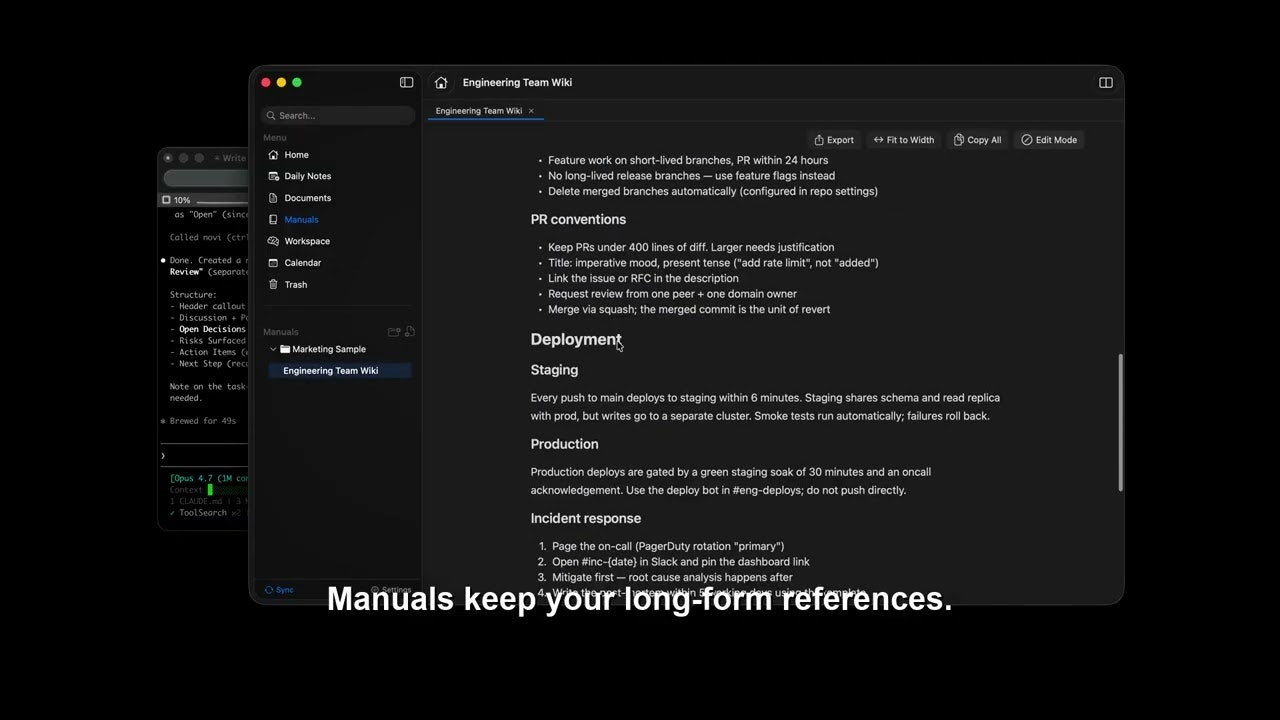Screen dimensions: 1280x720
Task: Click 'Delete merged branches automatically' bullet
Action: [713, 191]
